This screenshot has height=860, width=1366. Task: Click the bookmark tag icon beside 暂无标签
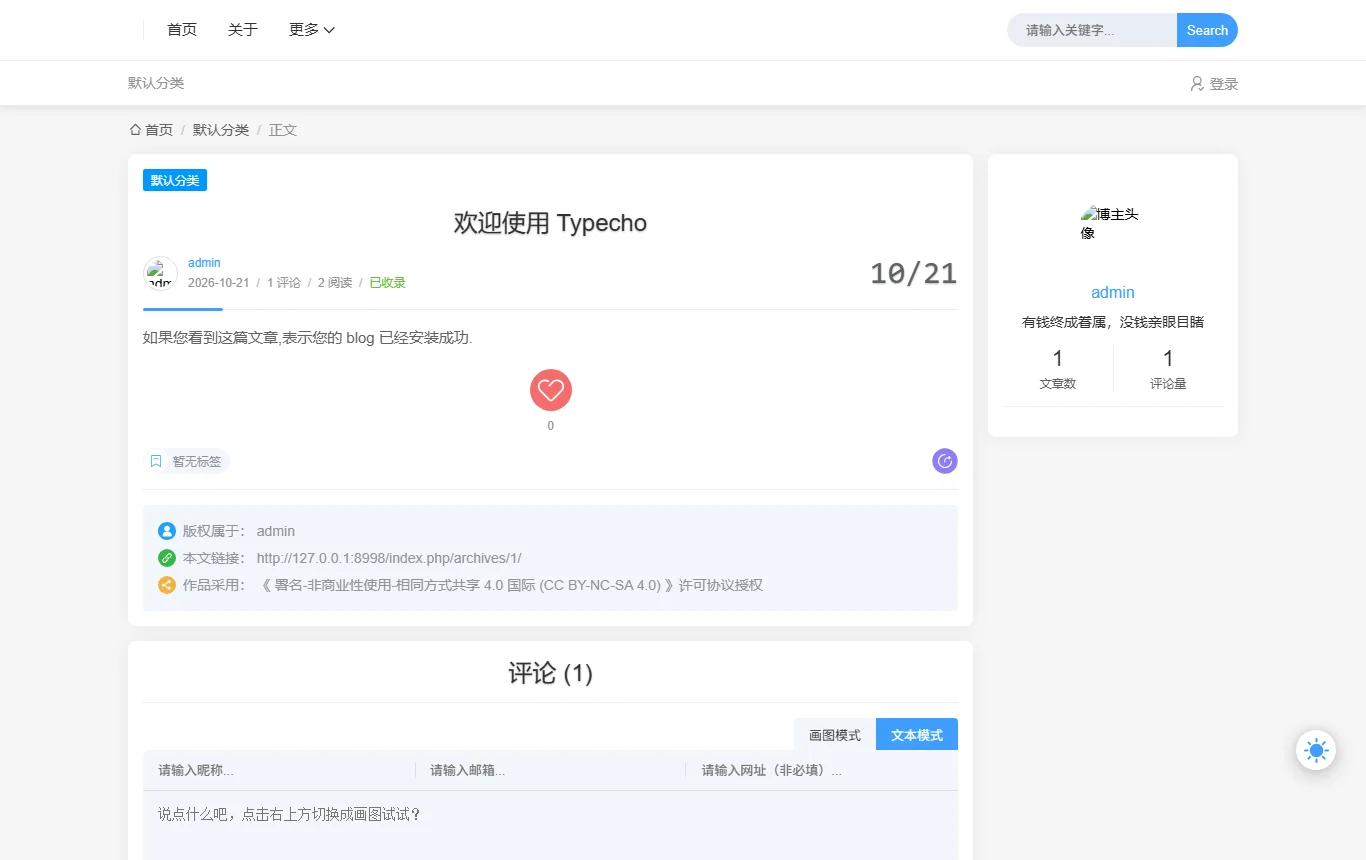pyautogui.click(x=156, y=461)
